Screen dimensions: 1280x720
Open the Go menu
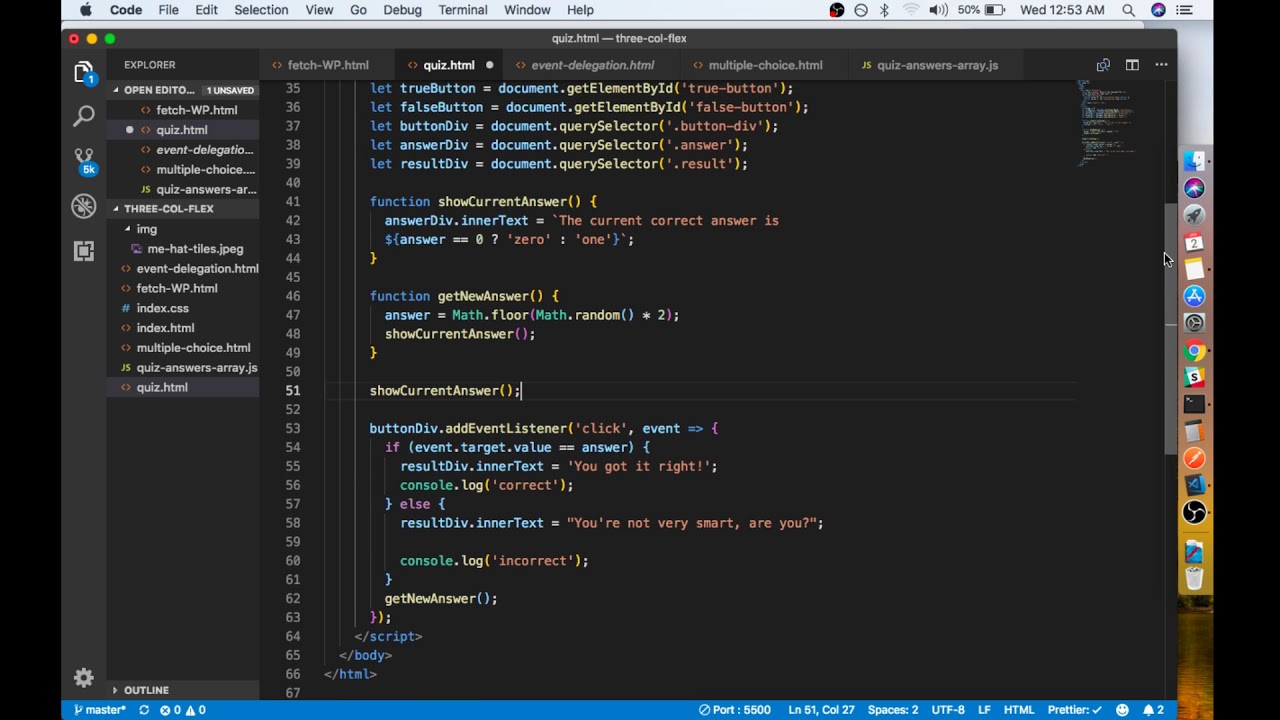tap(358, 10)
